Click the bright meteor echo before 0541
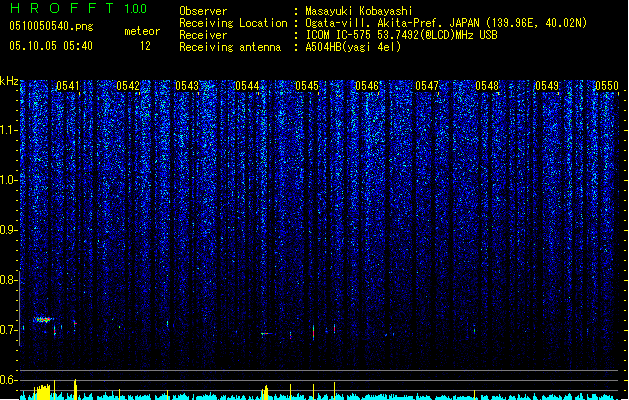Screen dimensions: 629x400 click(42, 320)
